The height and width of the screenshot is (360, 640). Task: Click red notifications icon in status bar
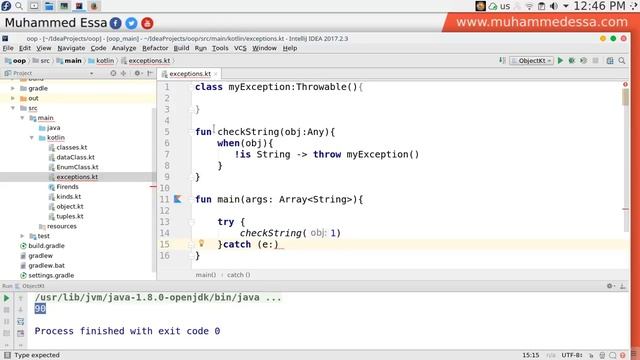click(623, 356)
